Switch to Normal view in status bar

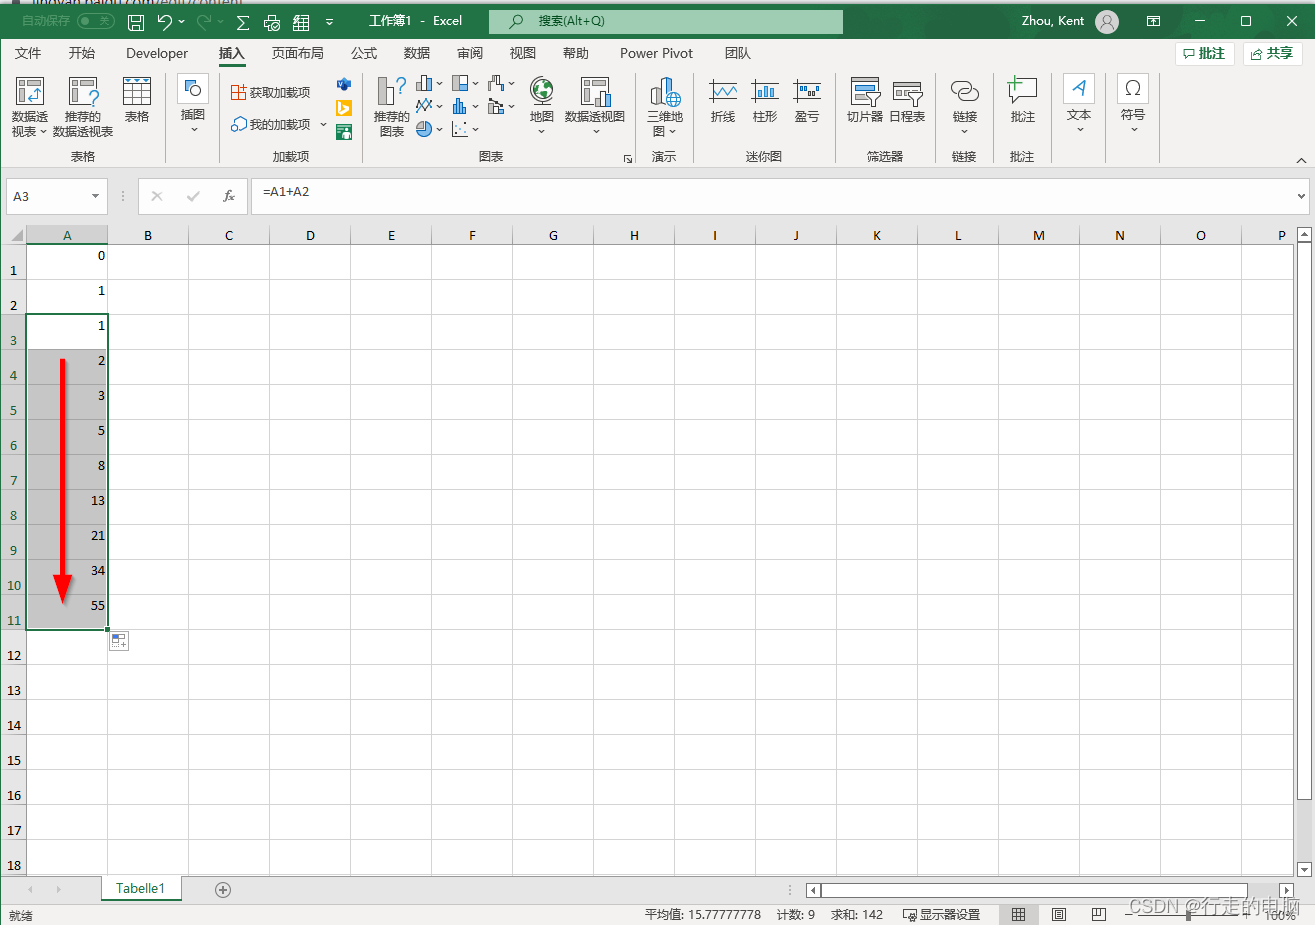(1018, 914)
